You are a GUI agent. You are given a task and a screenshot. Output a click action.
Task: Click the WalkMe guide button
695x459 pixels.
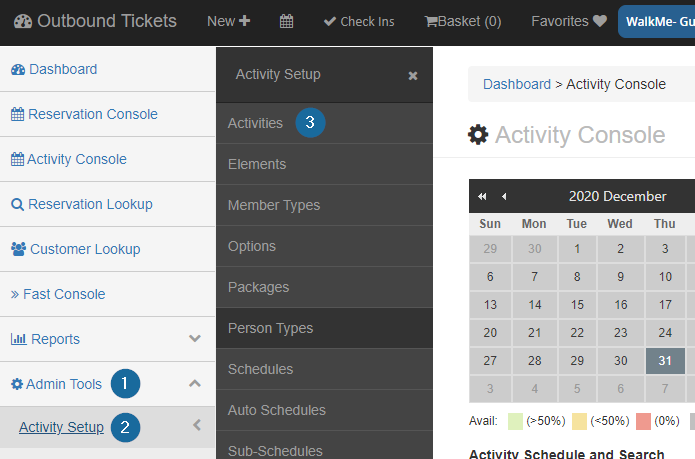tap(656, 21)
